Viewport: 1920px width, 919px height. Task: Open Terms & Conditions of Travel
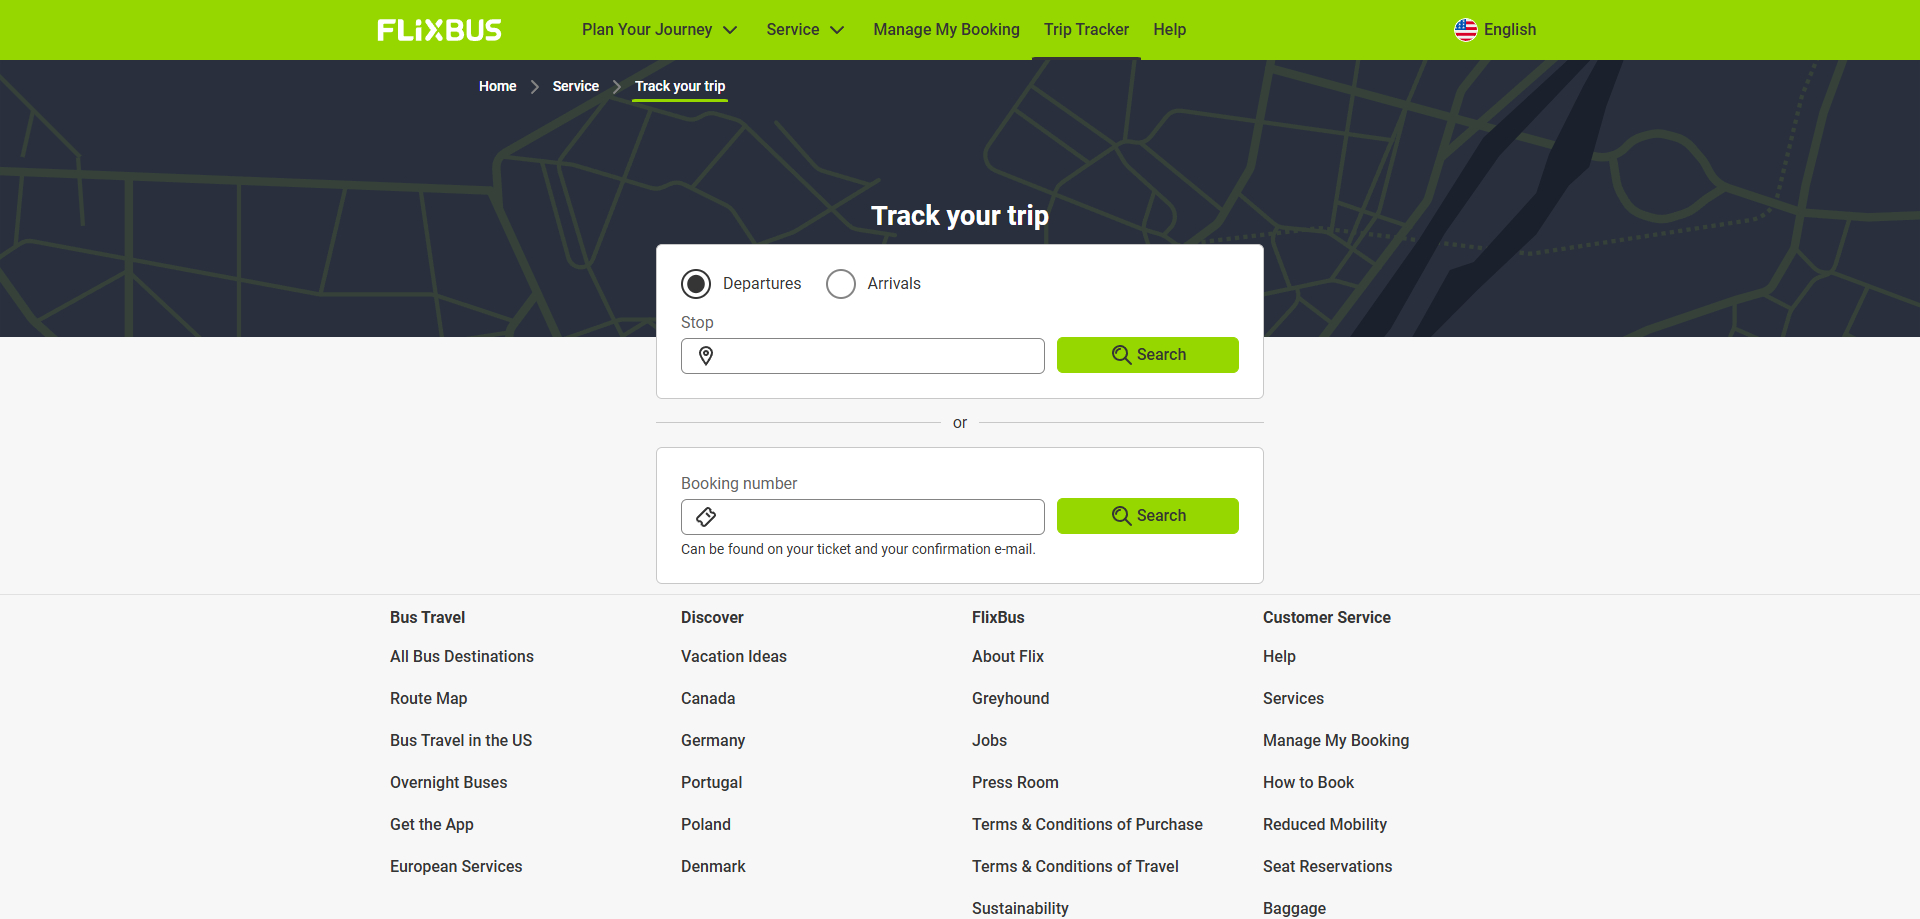(x=1075, y=867)
